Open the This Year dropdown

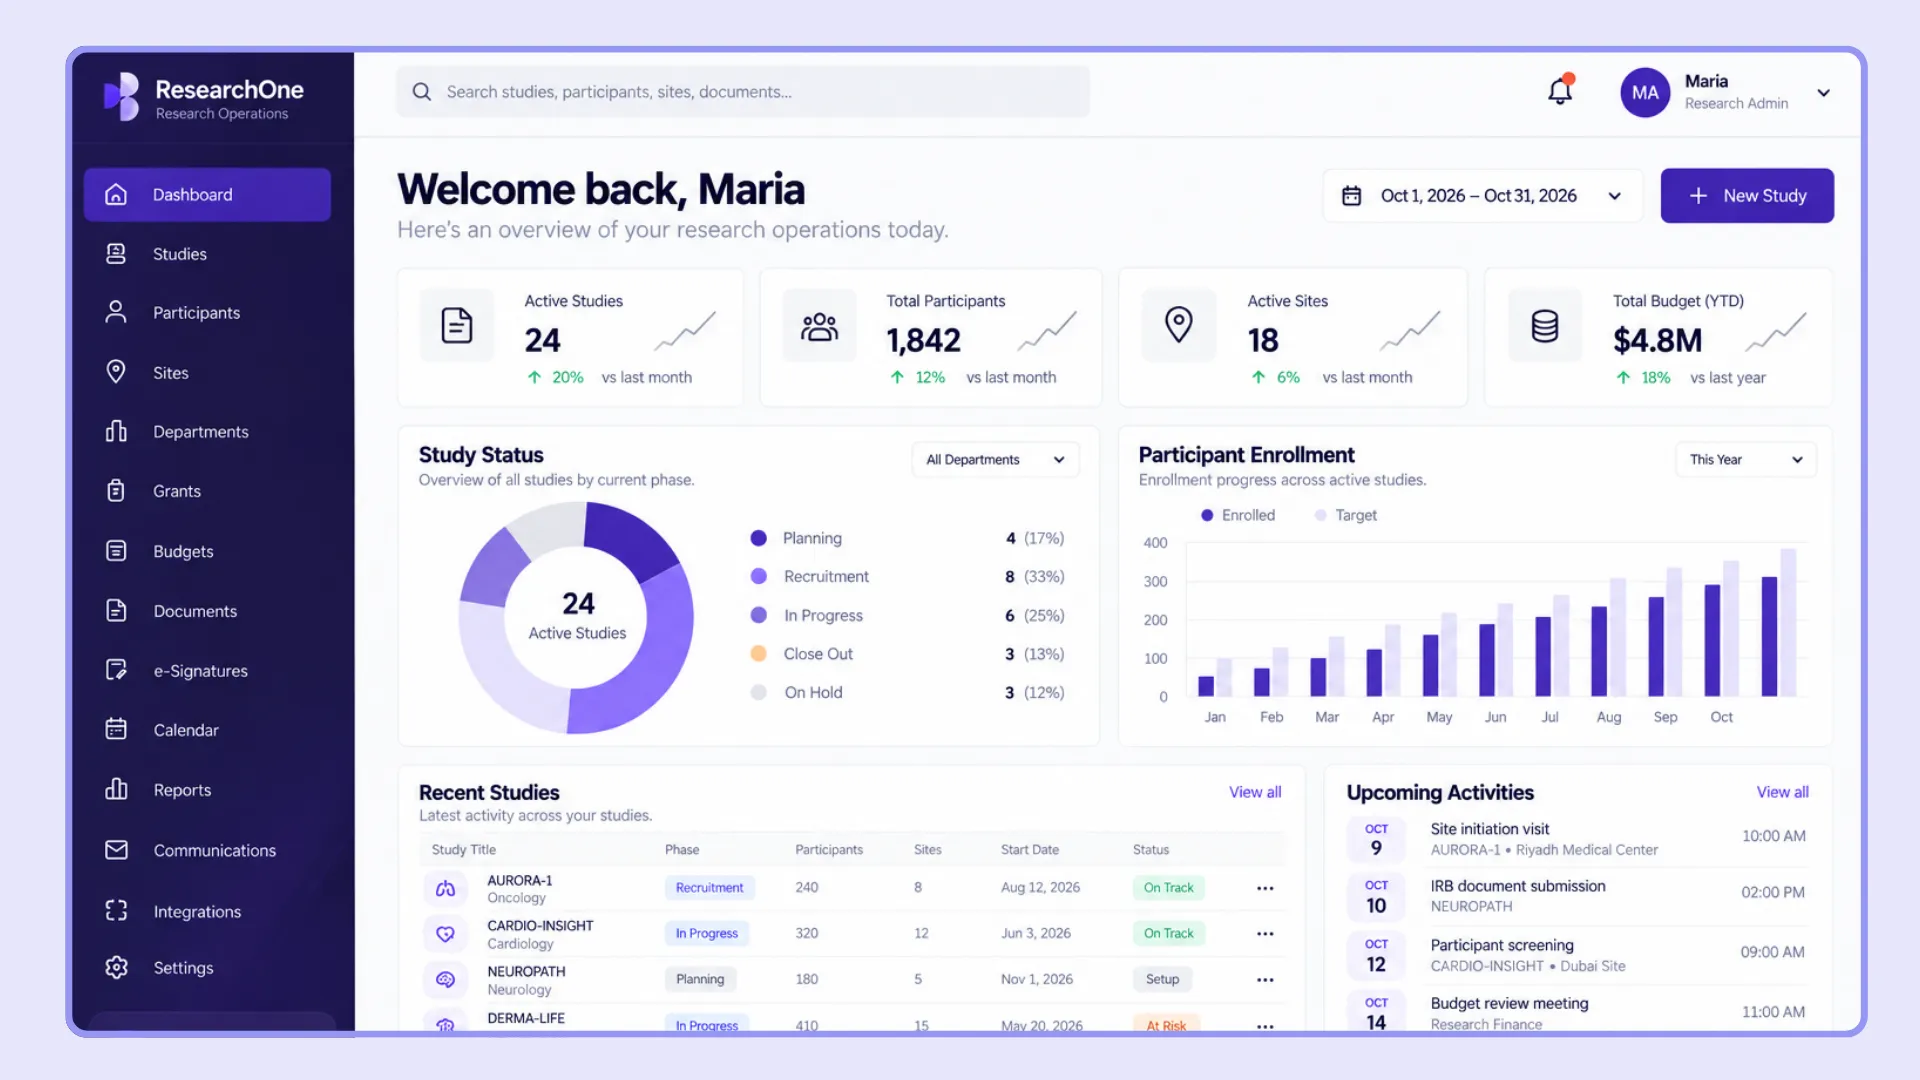(x=1745, y=460)
